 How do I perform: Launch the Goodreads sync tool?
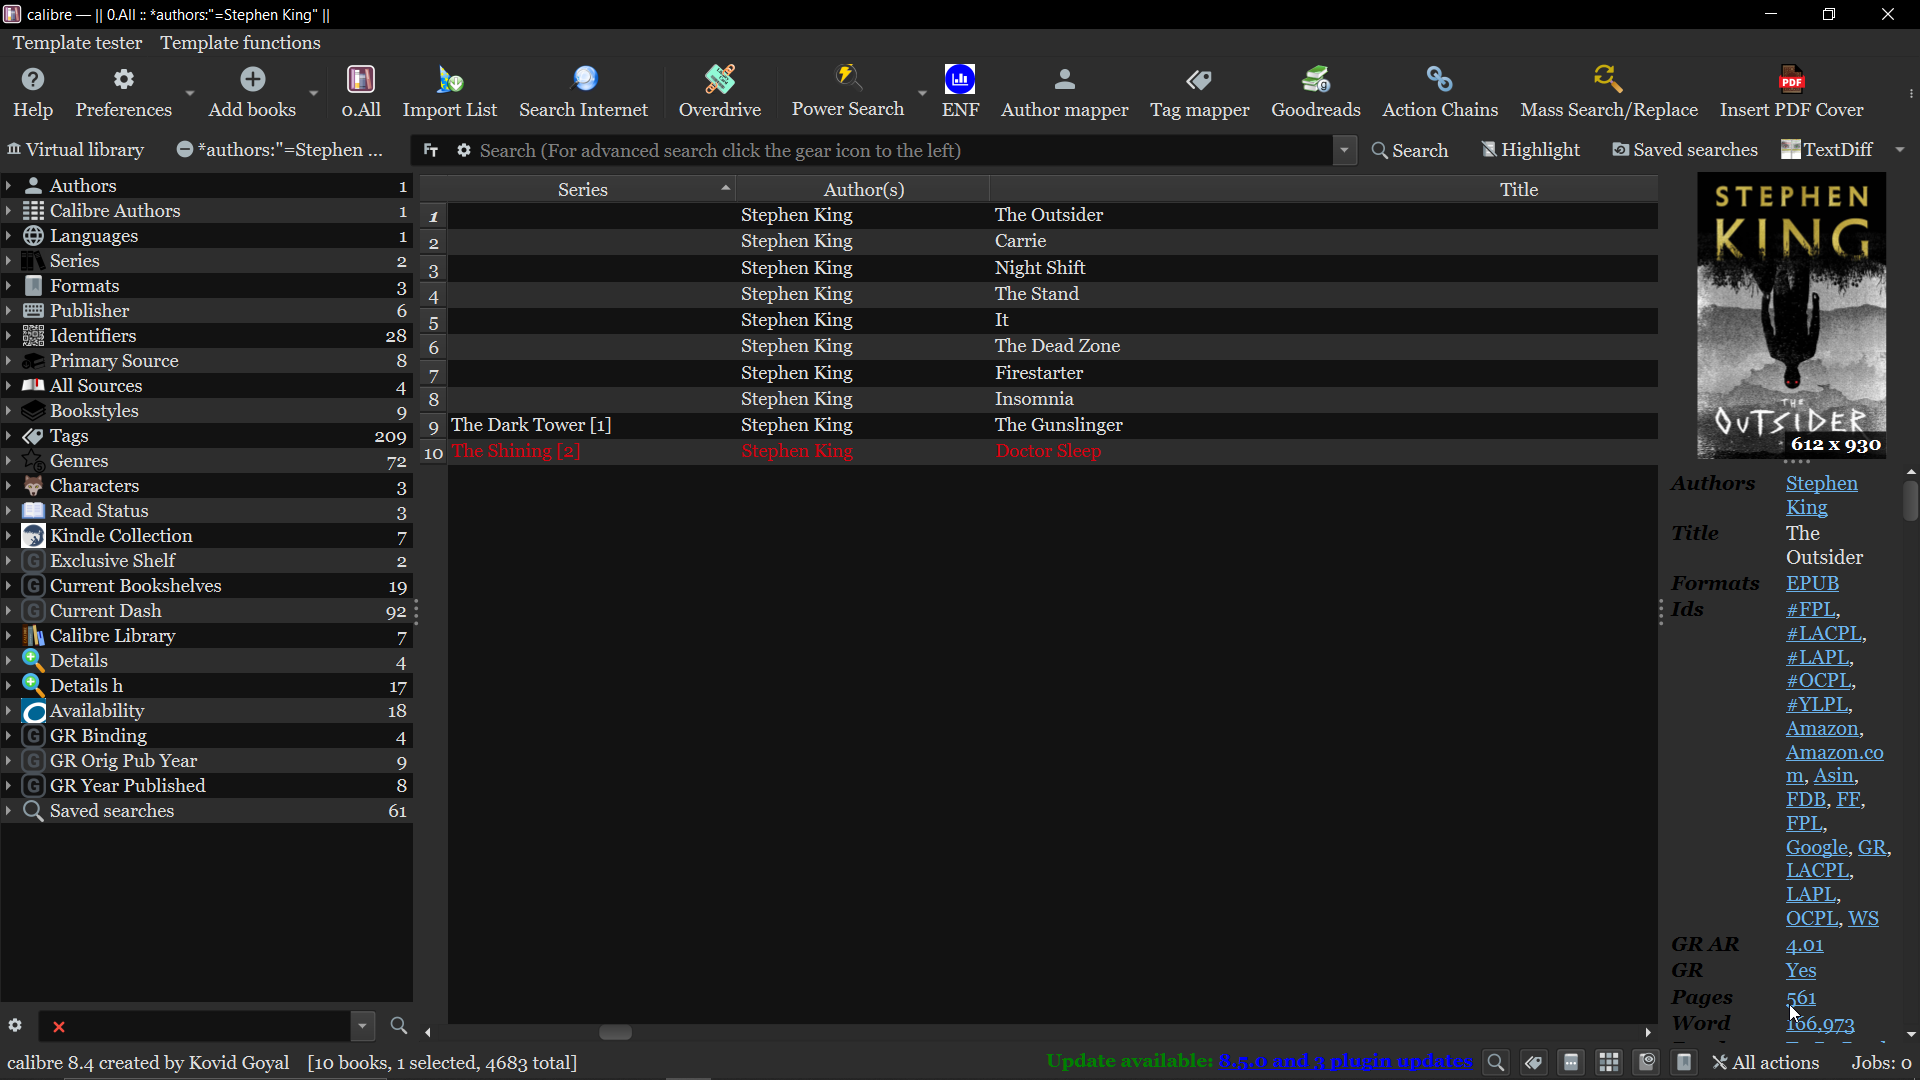point(1315,91)
